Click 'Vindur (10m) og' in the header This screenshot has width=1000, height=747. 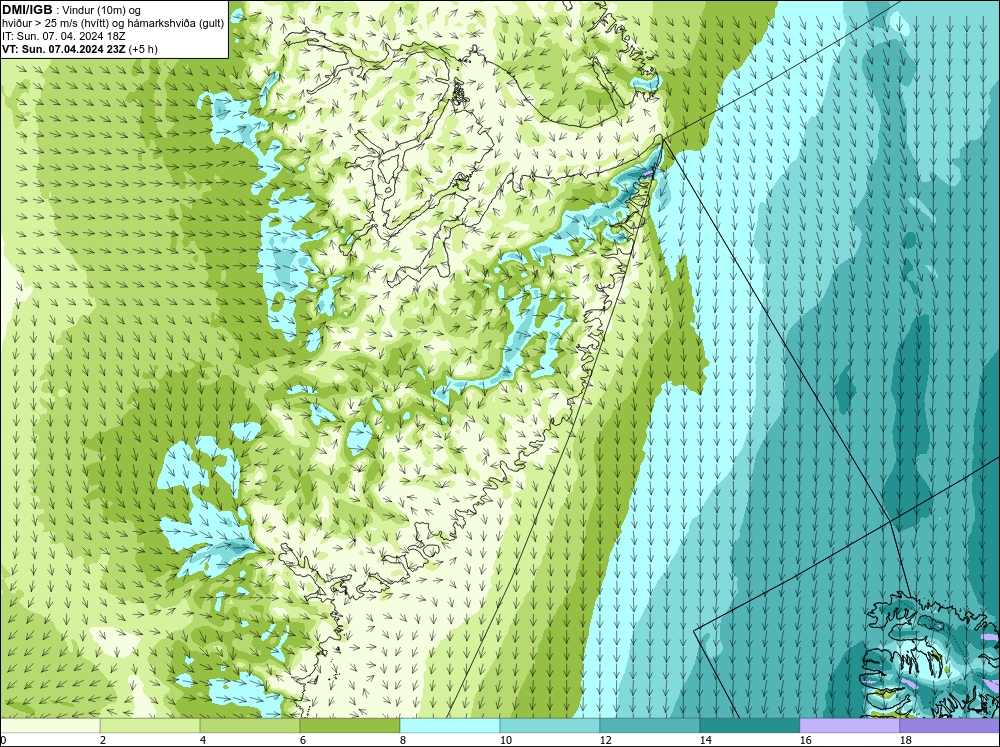point(103,11)
